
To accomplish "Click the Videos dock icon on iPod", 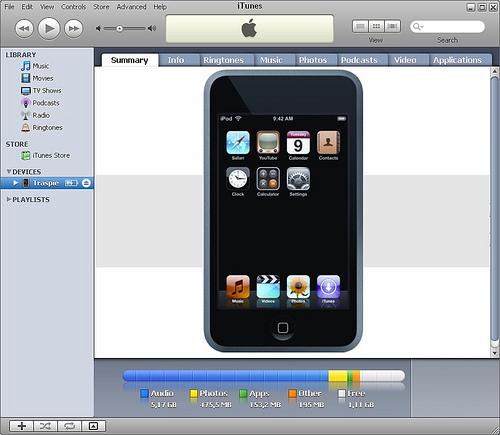I will tap(268, 287).
